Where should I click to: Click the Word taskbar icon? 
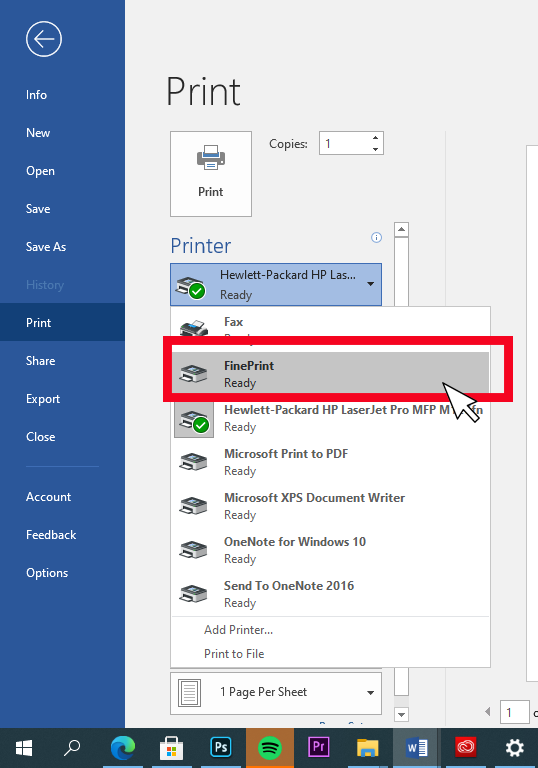pos(416,748)
